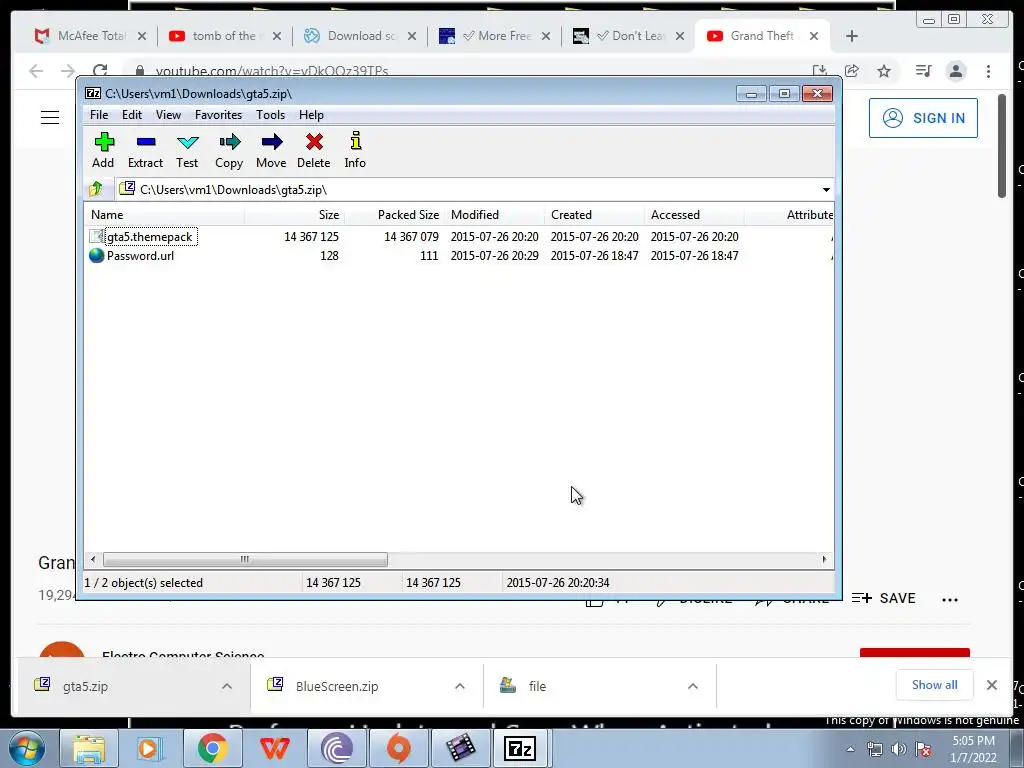The width and height of the screenshot is (1024, 768).
Task: Click the horizontal scrollbar thumb in 7-Zip
Action: 245,560
